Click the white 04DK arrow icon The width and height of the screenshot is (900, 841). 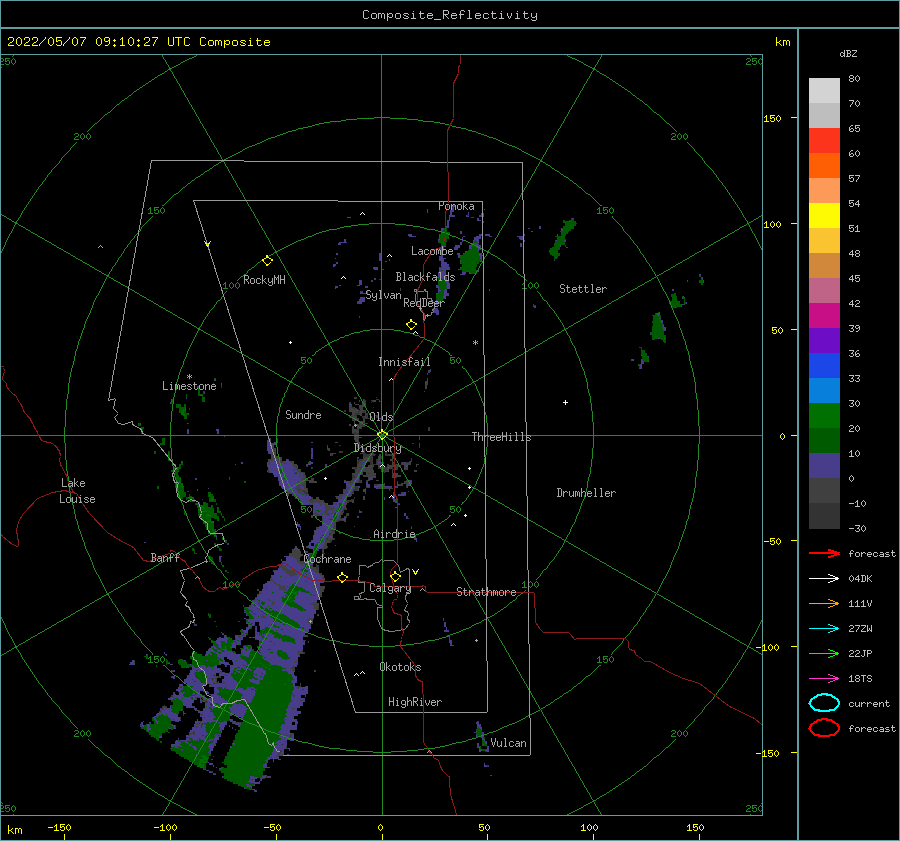click(824, 579)
